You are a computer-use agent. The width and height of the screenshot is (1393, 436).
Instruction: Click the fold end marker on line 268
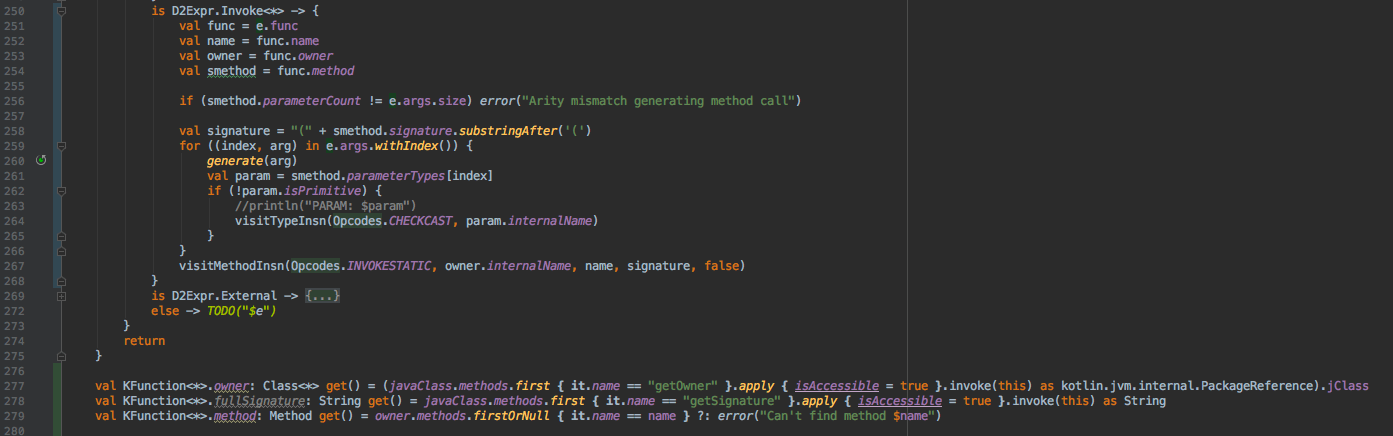pyautogui.click(x=61, y=281)
